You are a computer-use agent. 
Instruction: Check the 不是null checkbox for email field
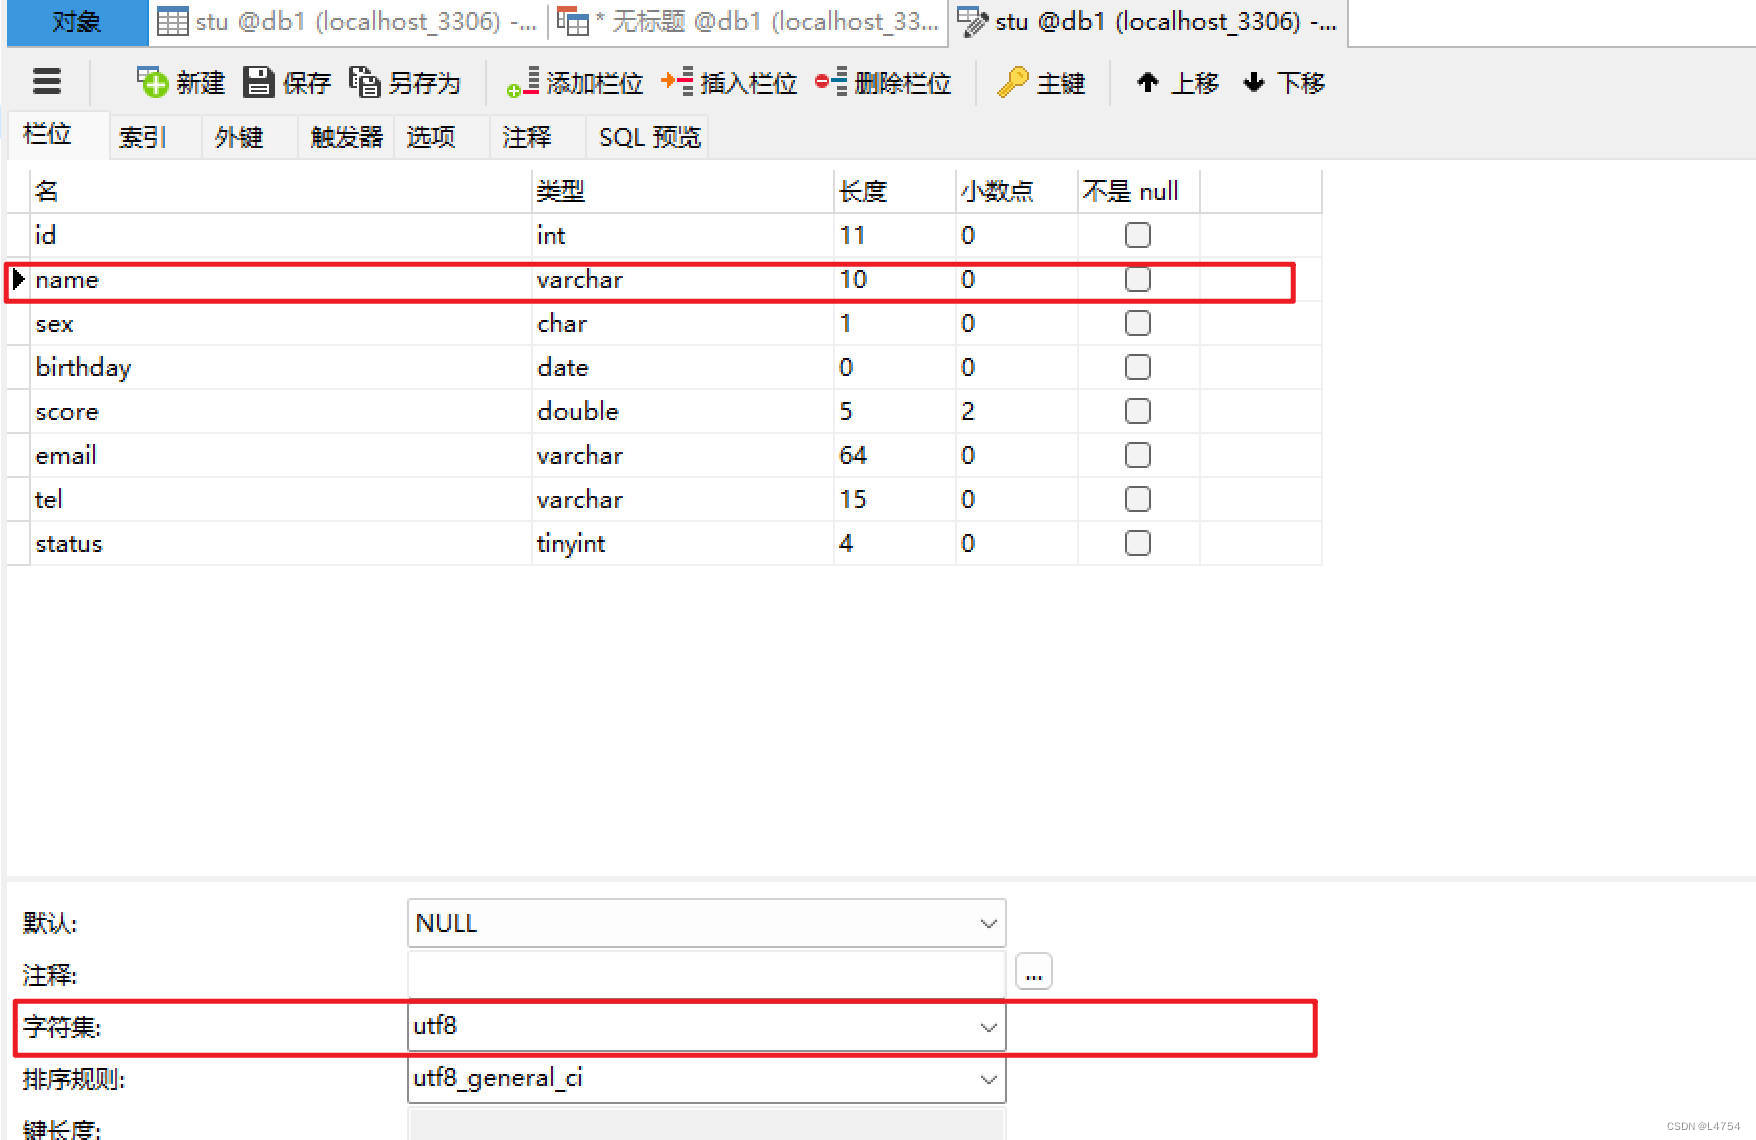(x=1137, y=455)
